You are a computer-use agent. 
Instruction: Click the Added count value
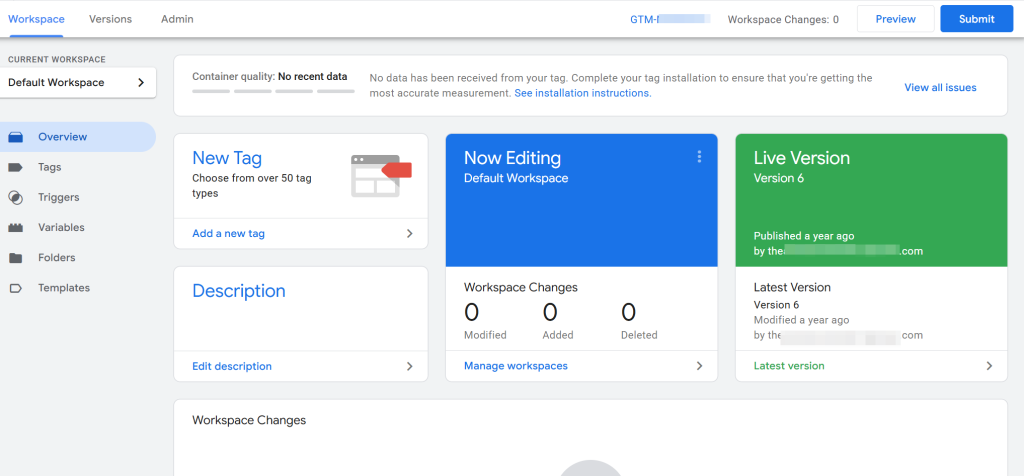(x=550, y=313)
